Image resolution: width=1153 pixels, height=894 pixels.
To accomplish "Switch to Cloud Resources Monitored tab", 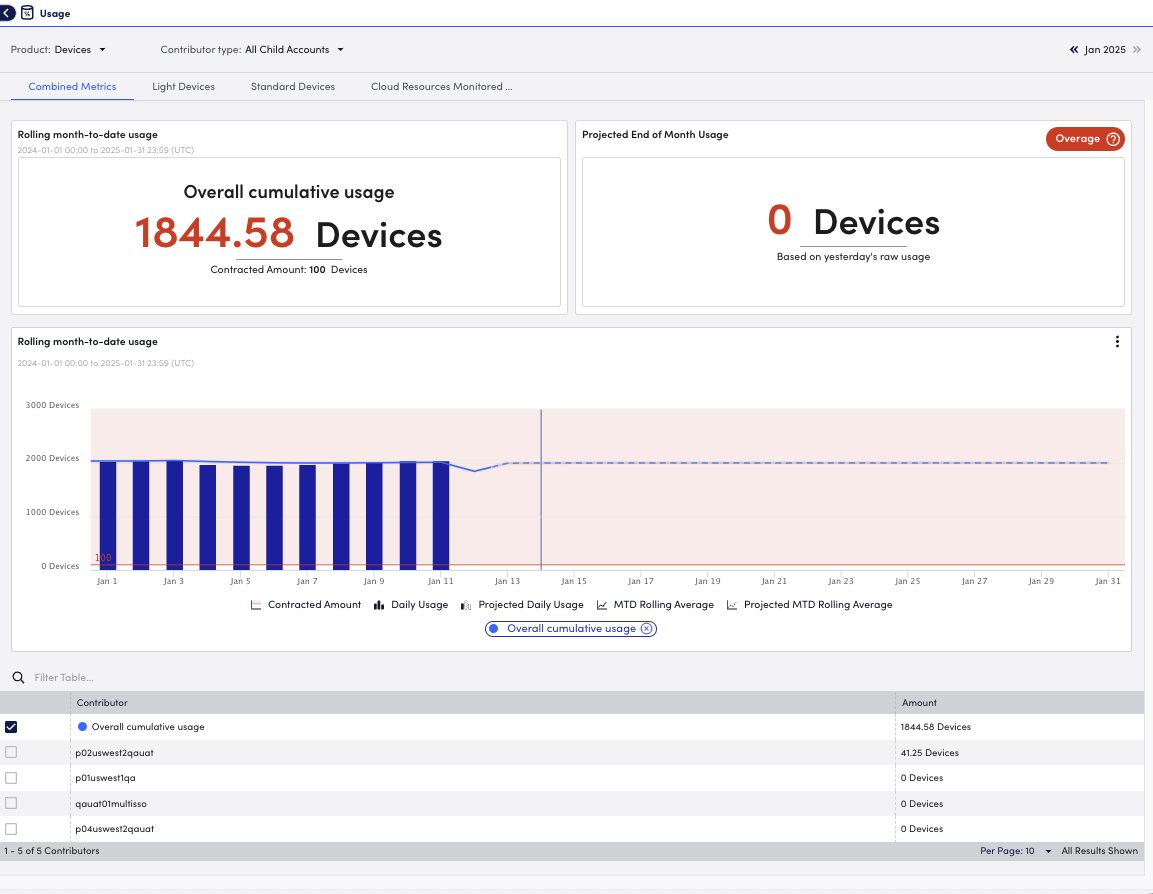I will coord(441,86).
